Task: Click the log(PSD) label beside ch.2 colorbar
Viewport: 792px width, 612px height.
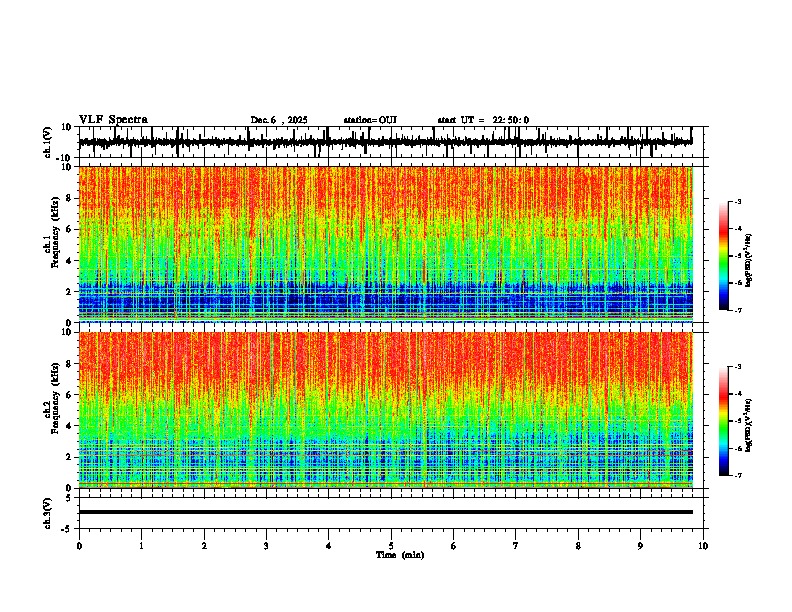Action: click(x=748, y=425)
